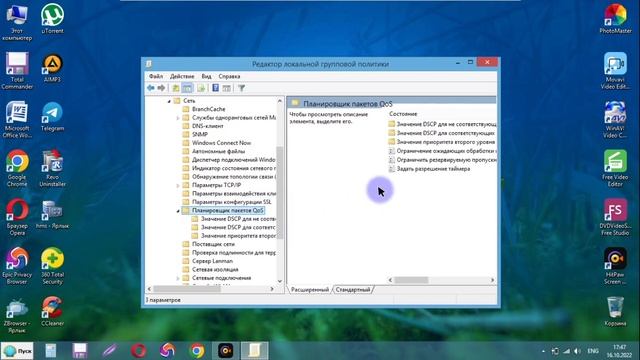Image resolution: width=640 pixels, height=360 pixels.
Task: Click the Up one level folder icon
Action: click(x=176, y=88)
